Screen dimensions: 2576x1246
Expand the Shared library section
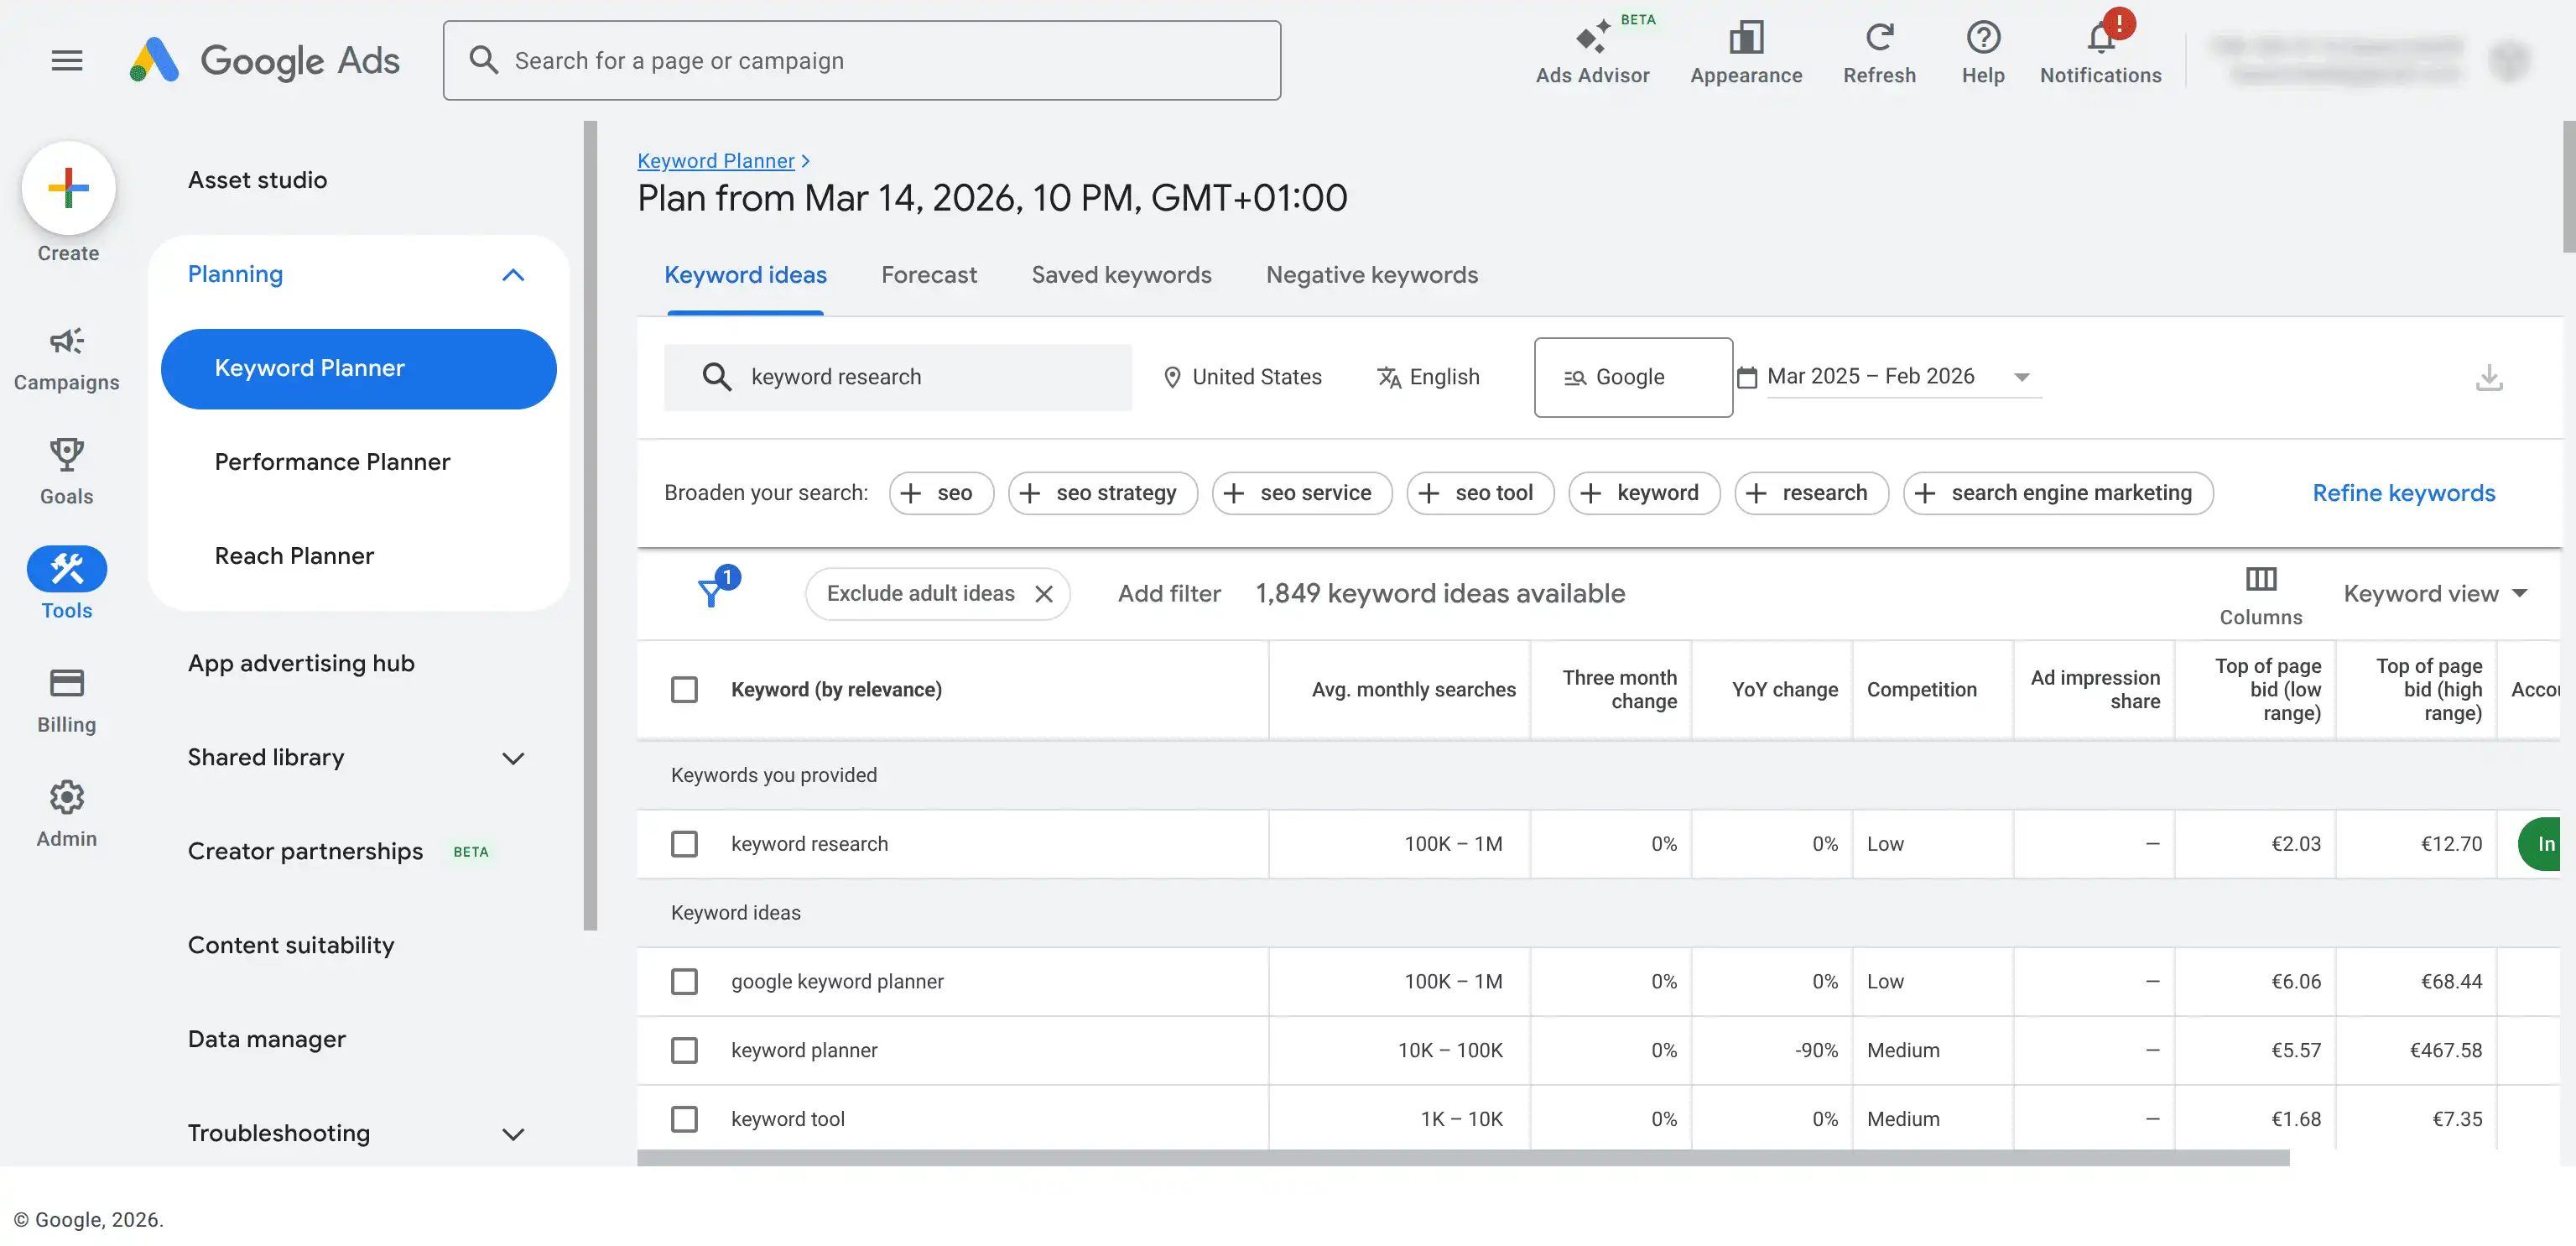pos(513,758)
